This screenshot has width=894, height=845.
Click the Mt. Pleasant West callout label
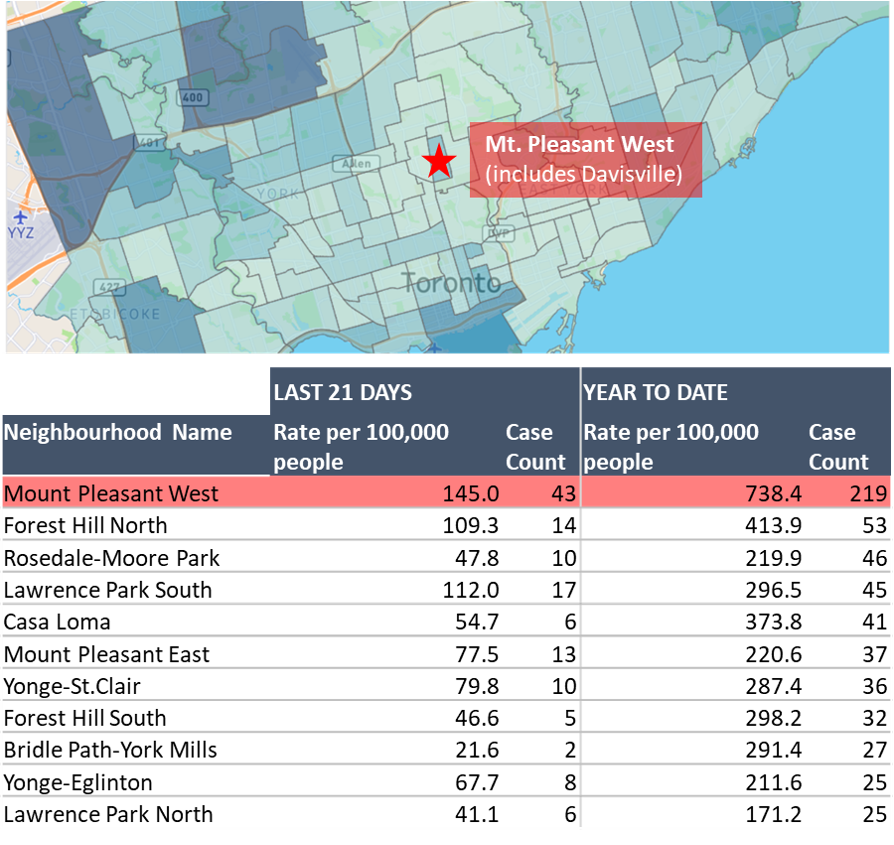click(x=585, y=160)
